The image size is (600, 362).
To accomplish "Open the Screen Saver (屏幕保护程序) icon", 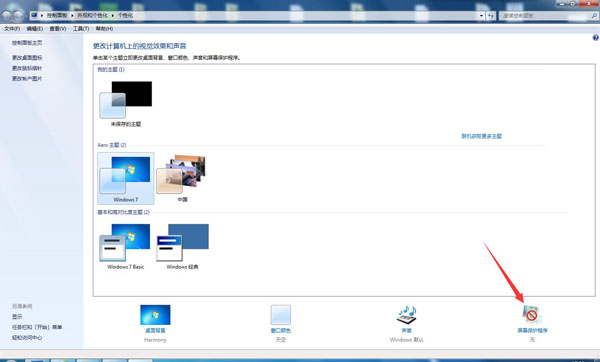I will pyautogui.click(x=532, y=315).
